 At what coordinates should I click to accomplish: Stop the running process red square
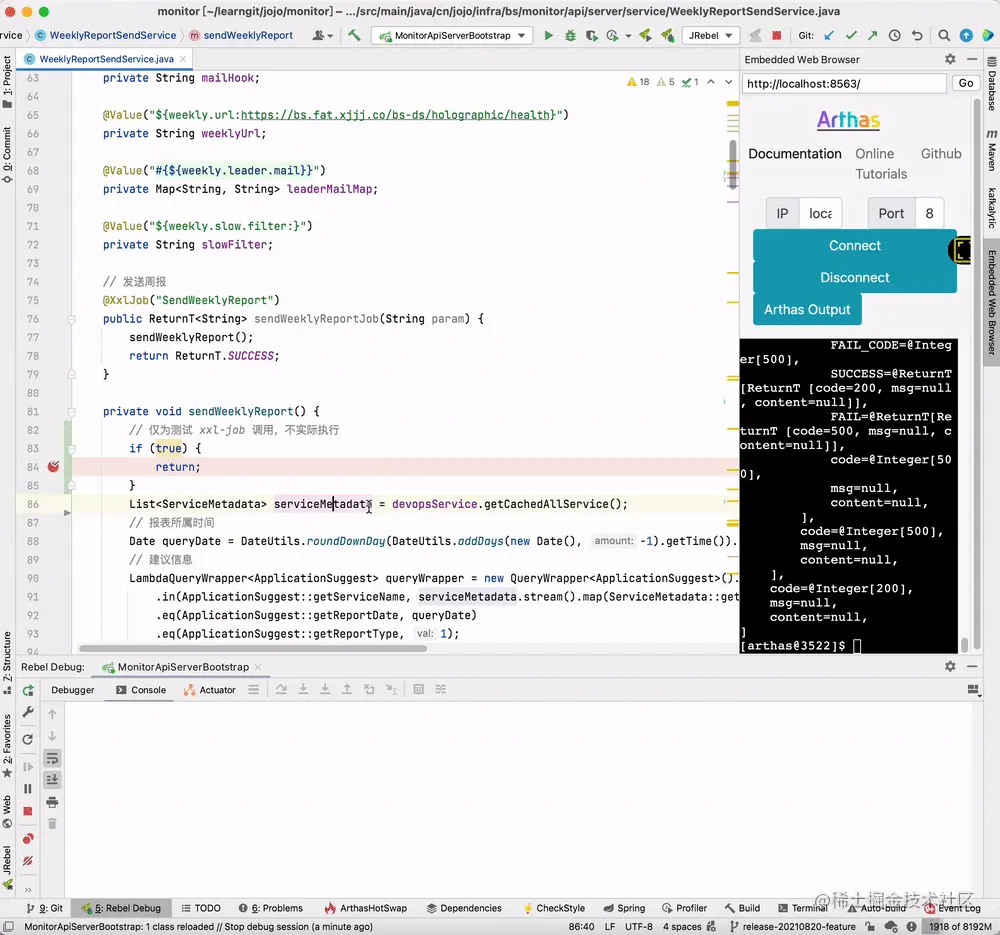point(776,36)
